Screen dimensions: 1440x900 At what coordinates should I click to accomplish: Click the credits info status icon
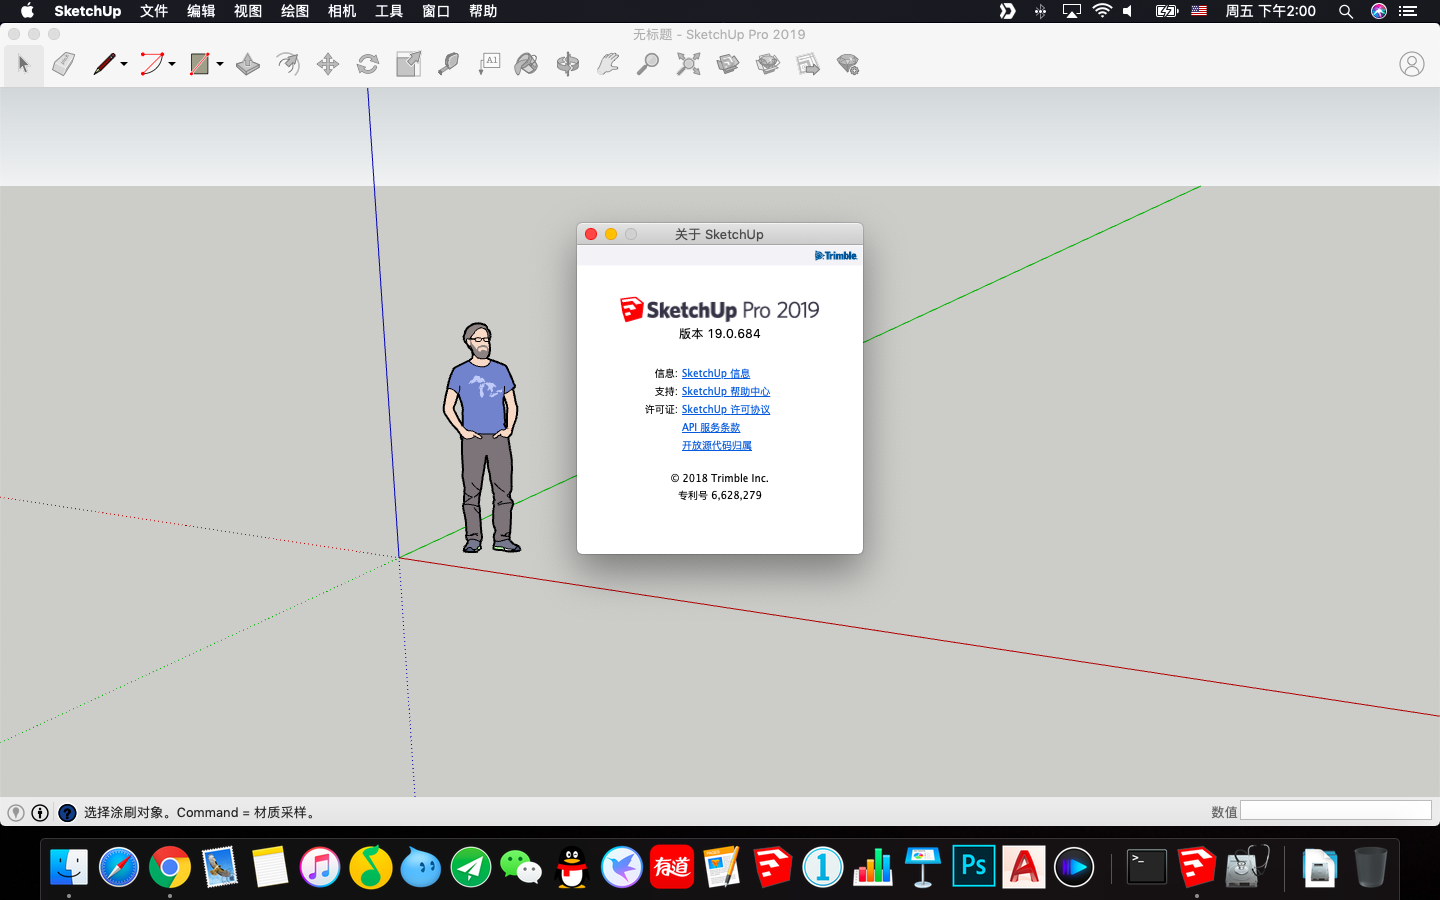(40, 813)
